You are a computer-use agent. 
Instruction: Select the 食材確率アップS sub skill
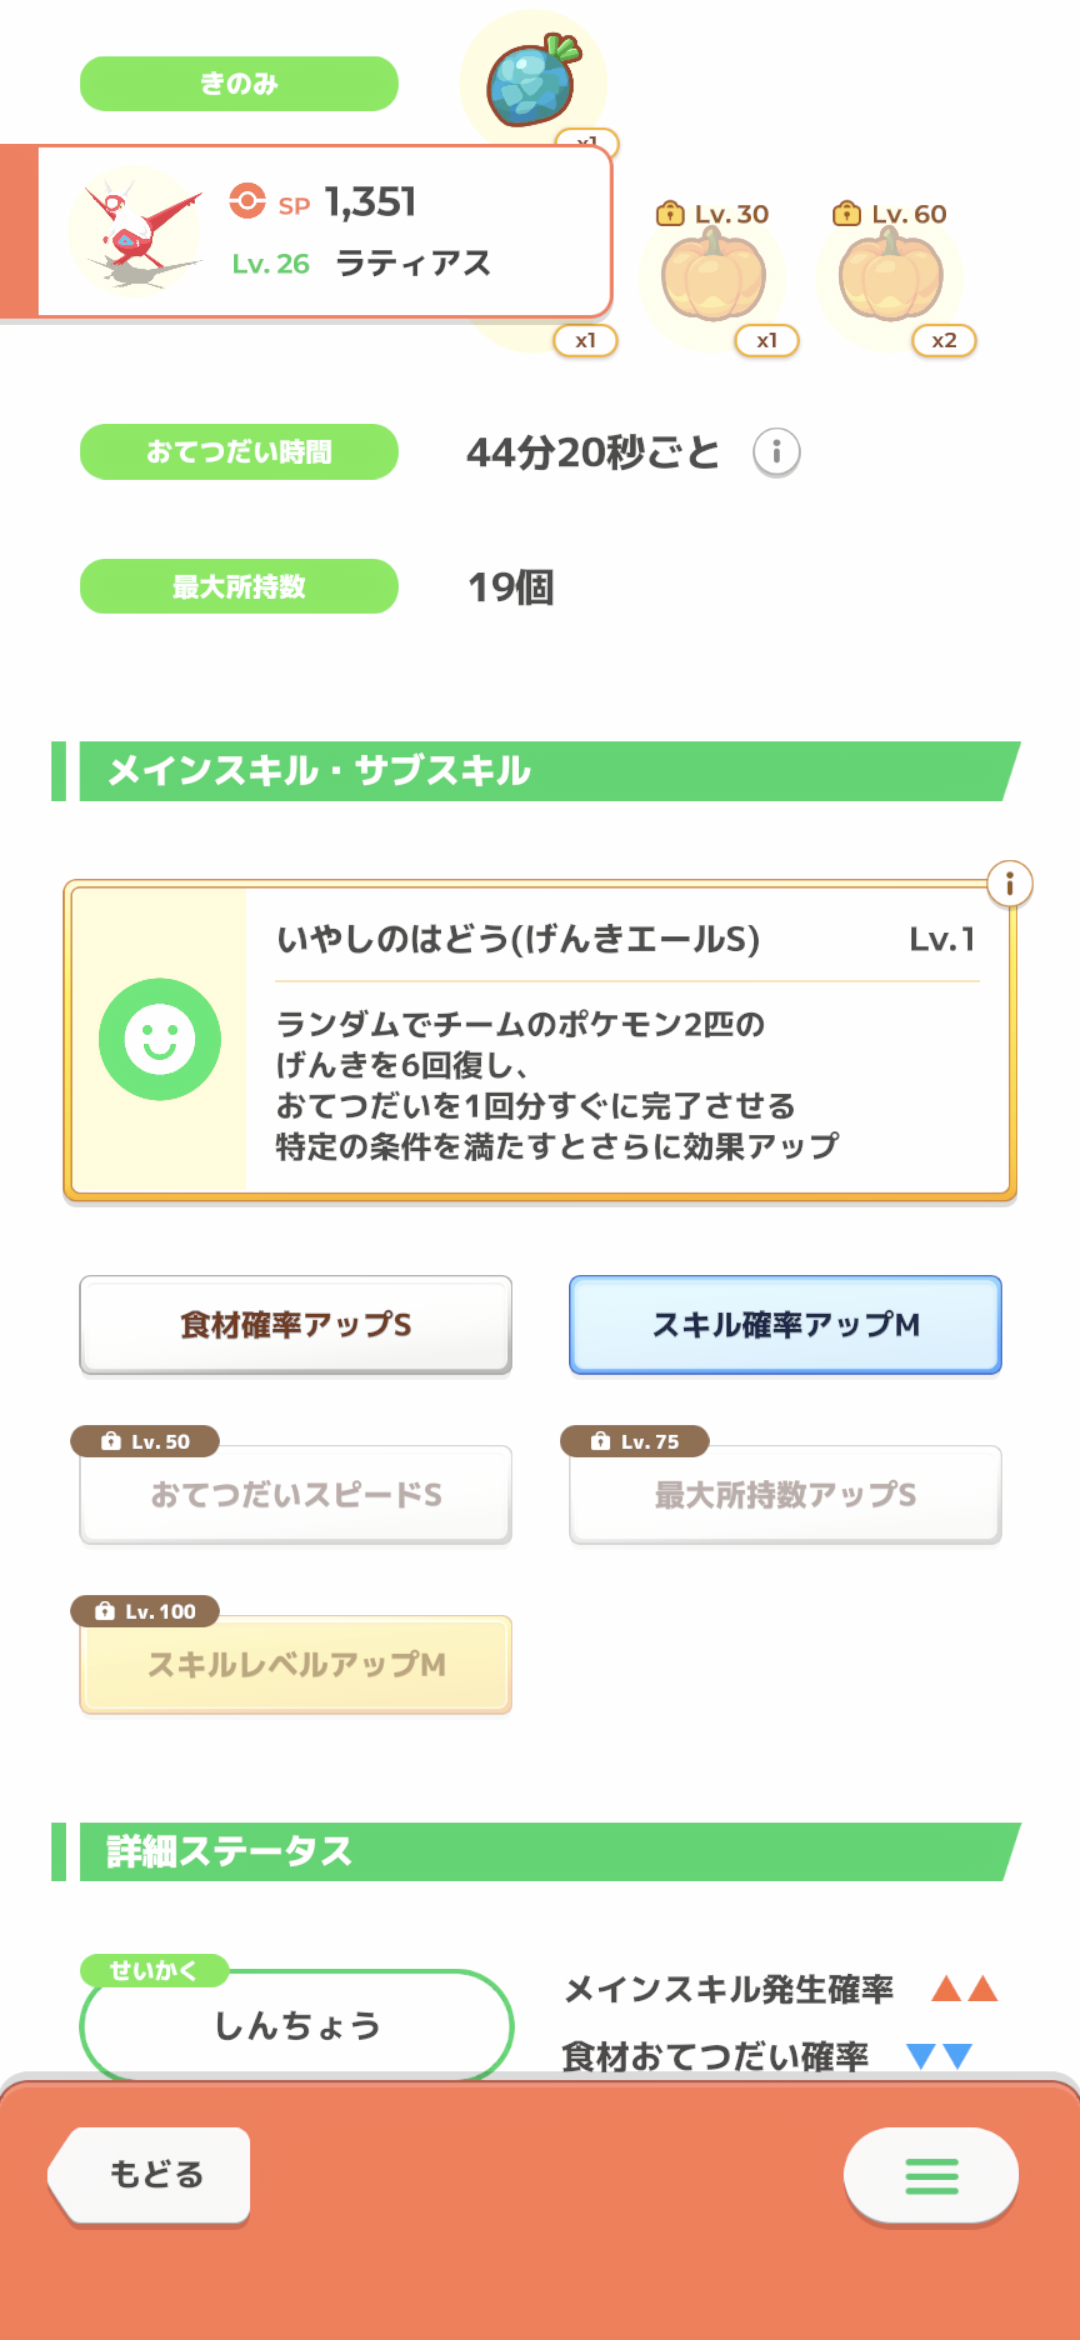click(296, 1325)
